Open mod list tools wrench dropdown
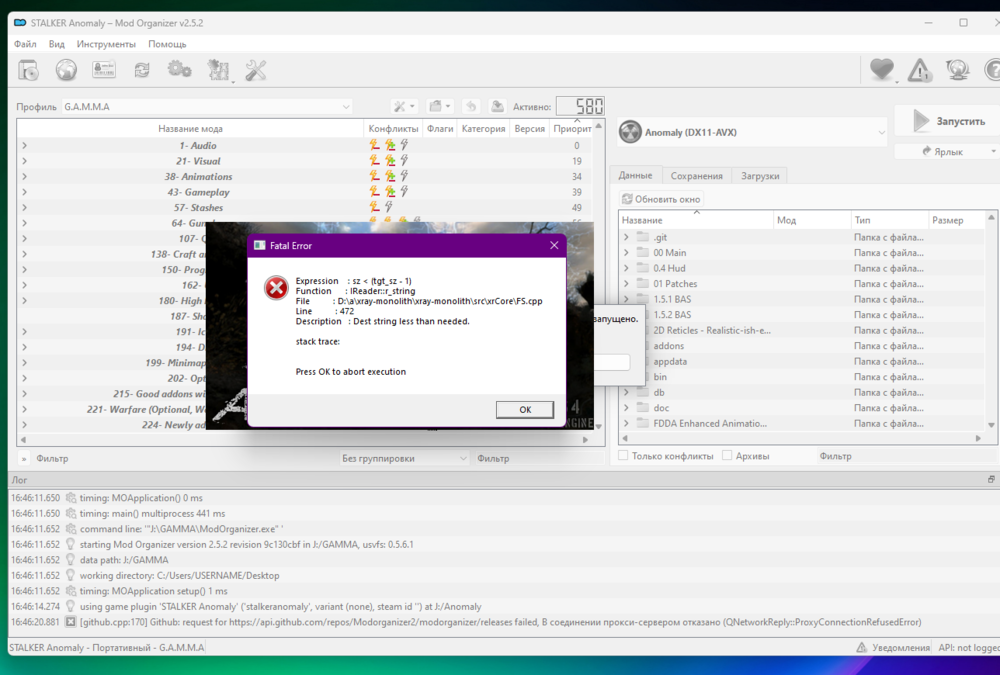The height and width of the screenshot is (675, 1000). click(403, 106)
